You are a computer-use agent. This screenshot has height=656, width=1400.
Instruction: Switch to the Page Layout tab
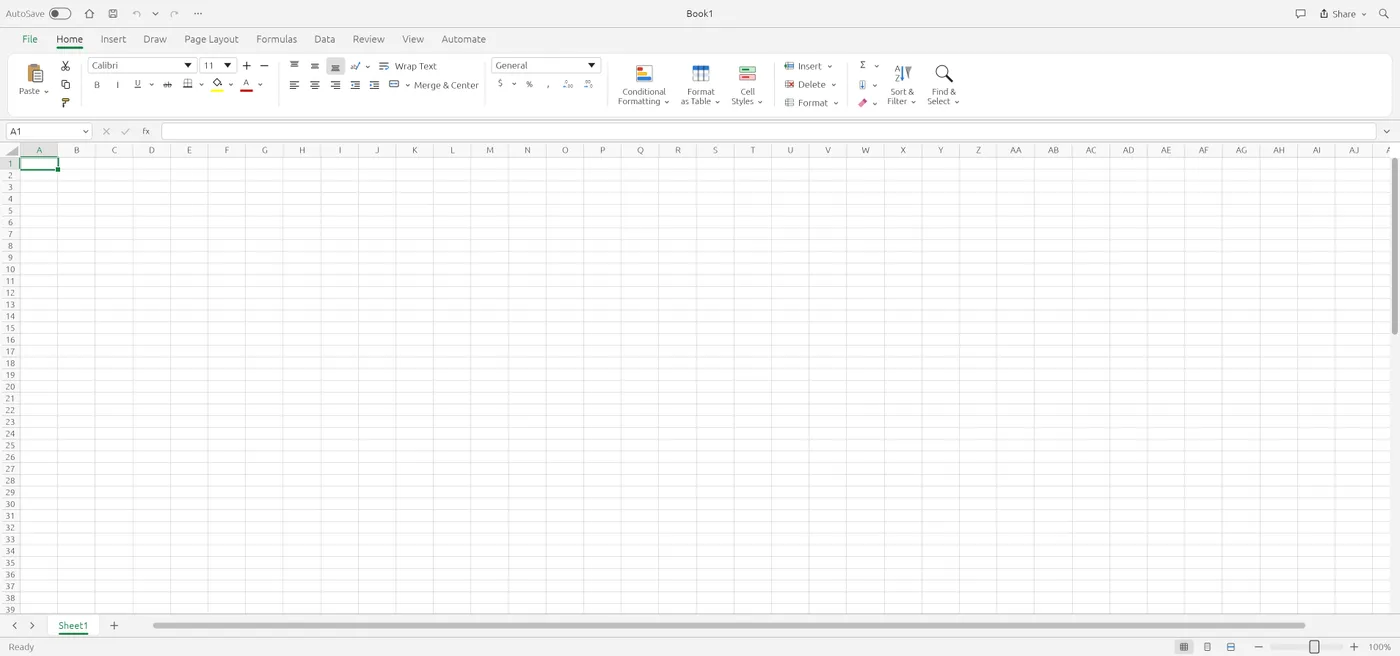click(x=211, y=39)
